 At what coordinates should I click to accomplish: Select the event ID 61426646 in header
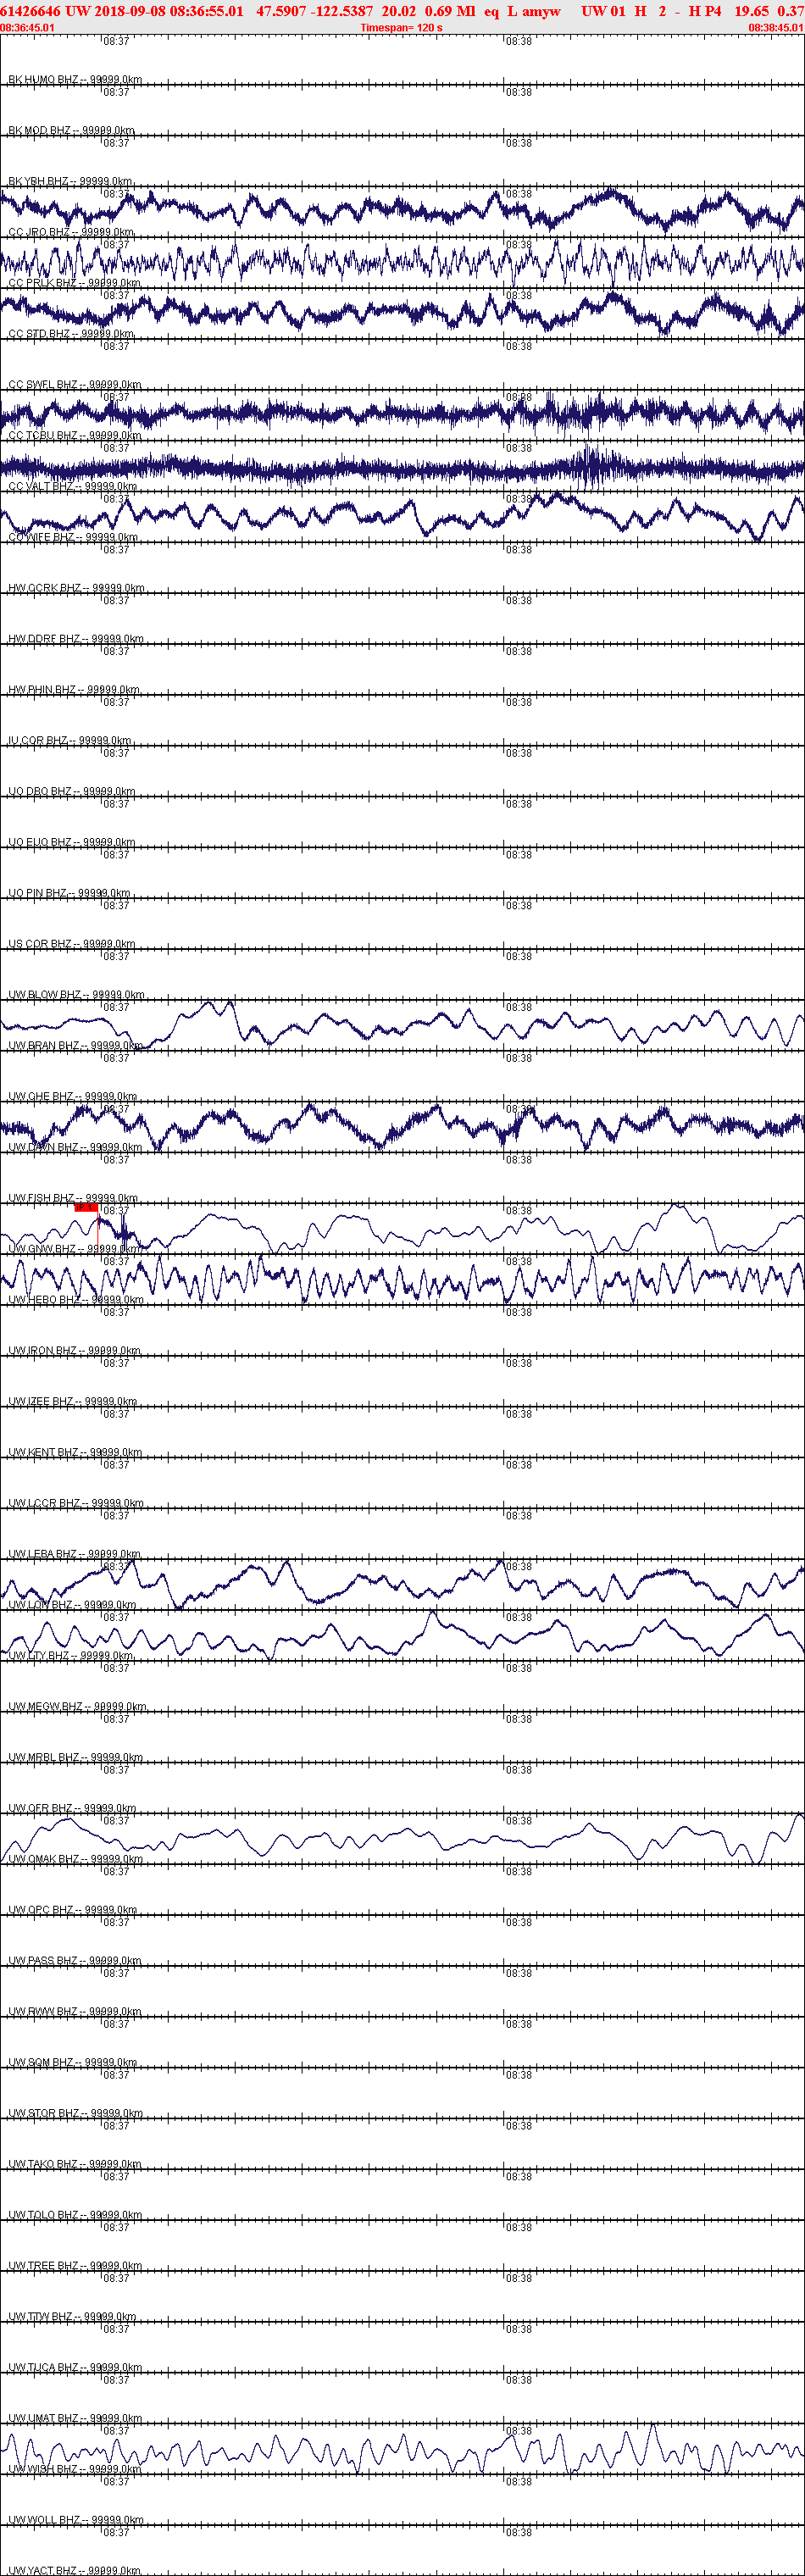point(31,11)
